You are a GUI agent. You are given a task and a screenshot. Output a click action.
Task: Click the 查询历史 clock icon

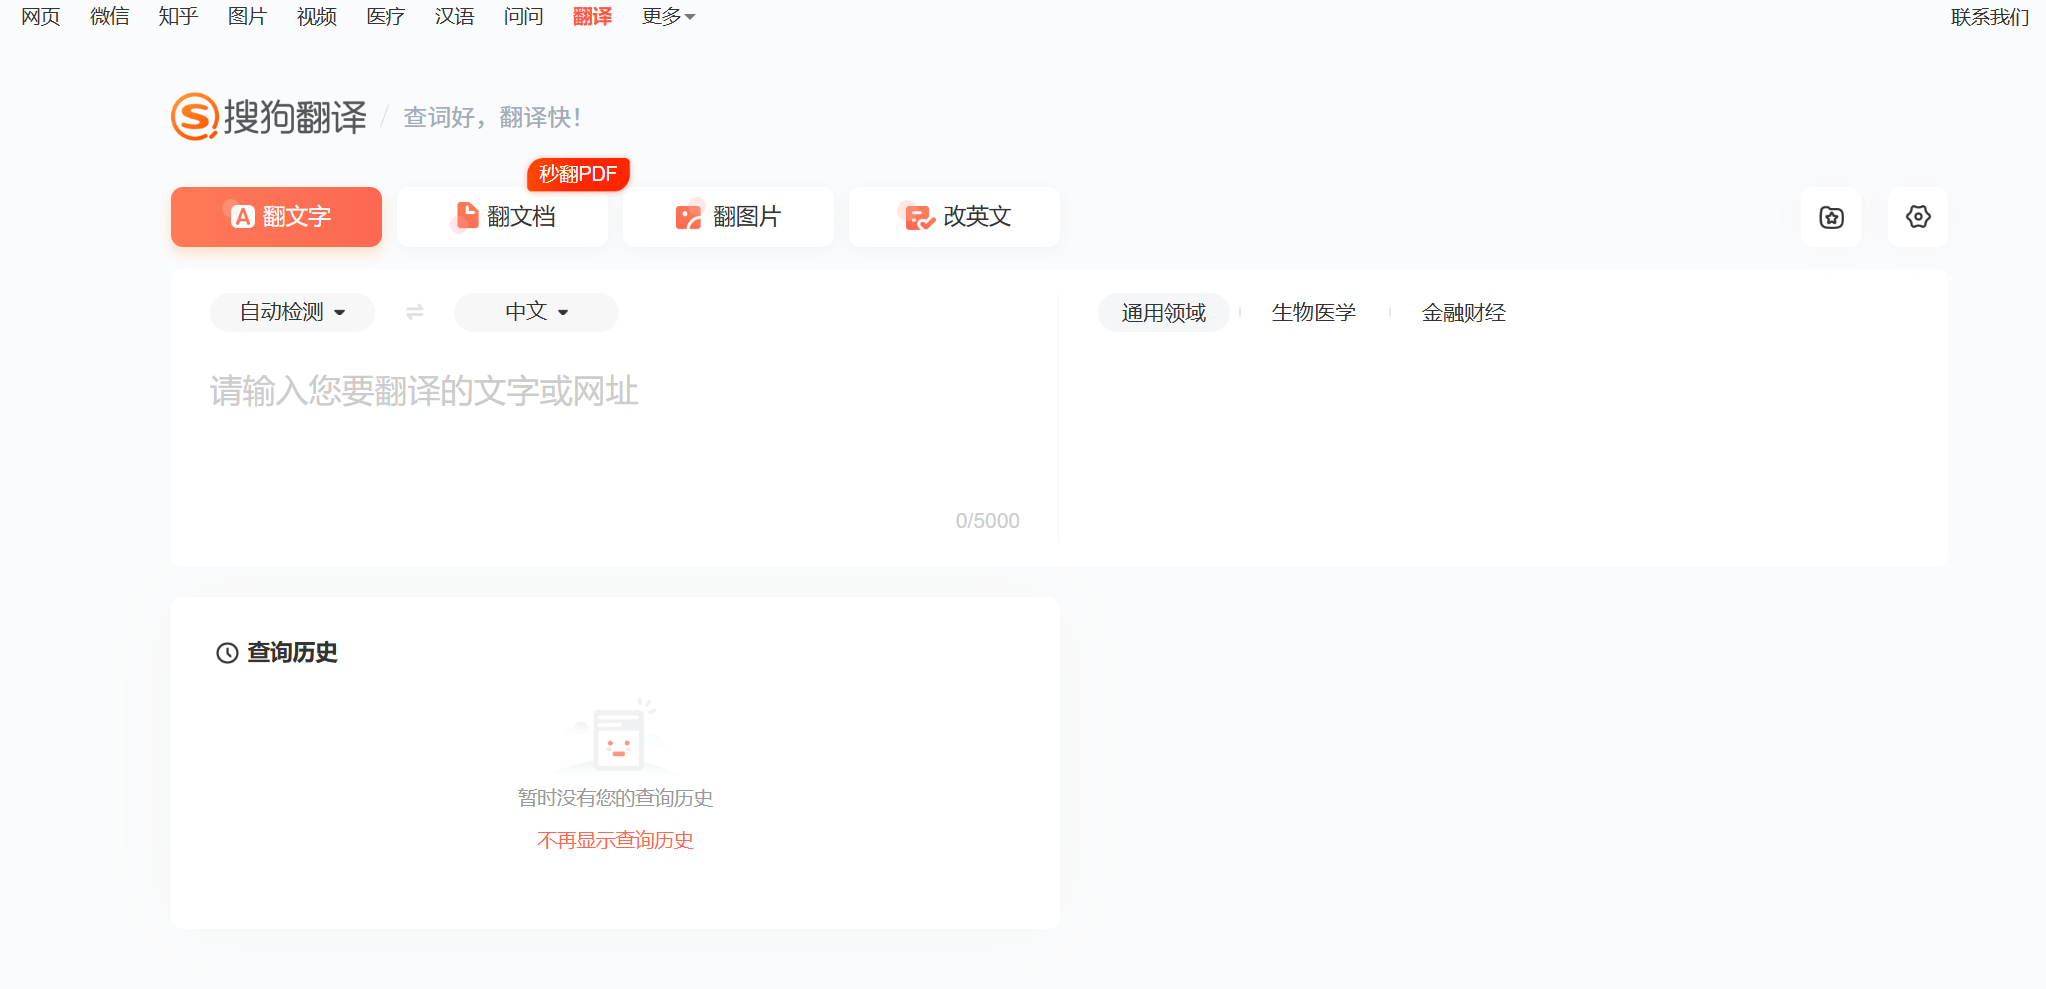click(227, 653)
